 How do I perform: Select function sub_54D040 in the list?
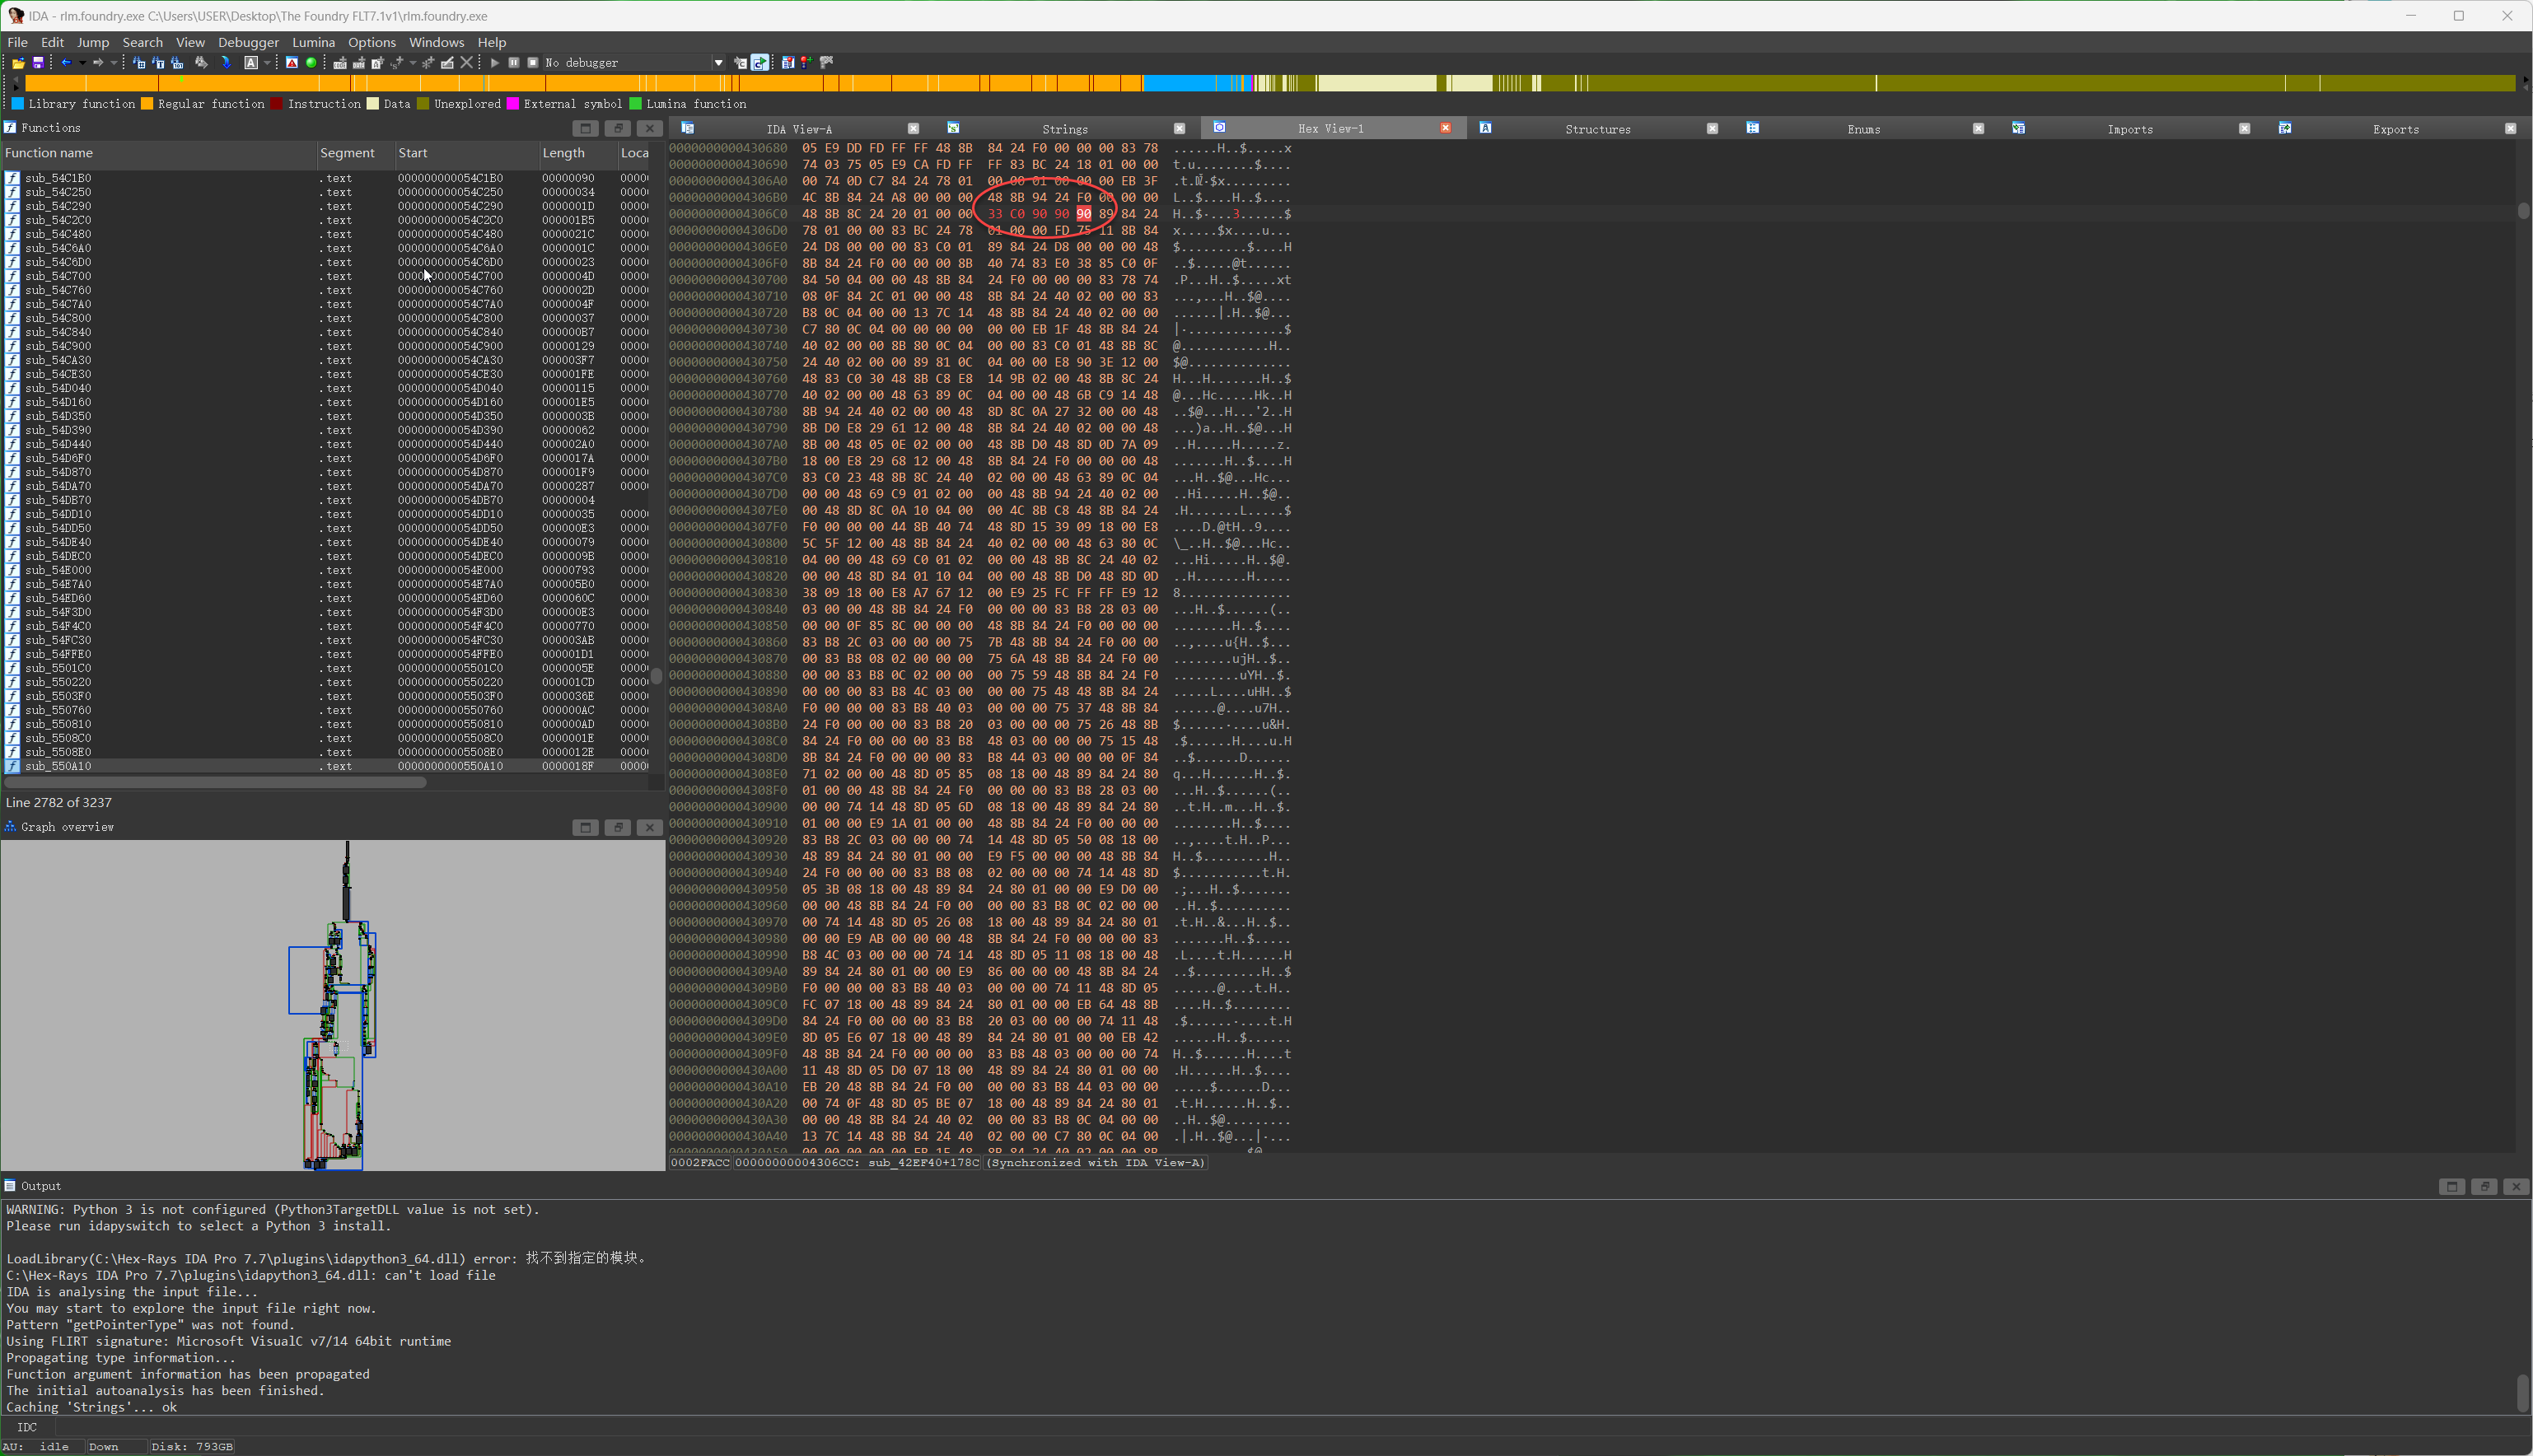(x=58, y=388)
